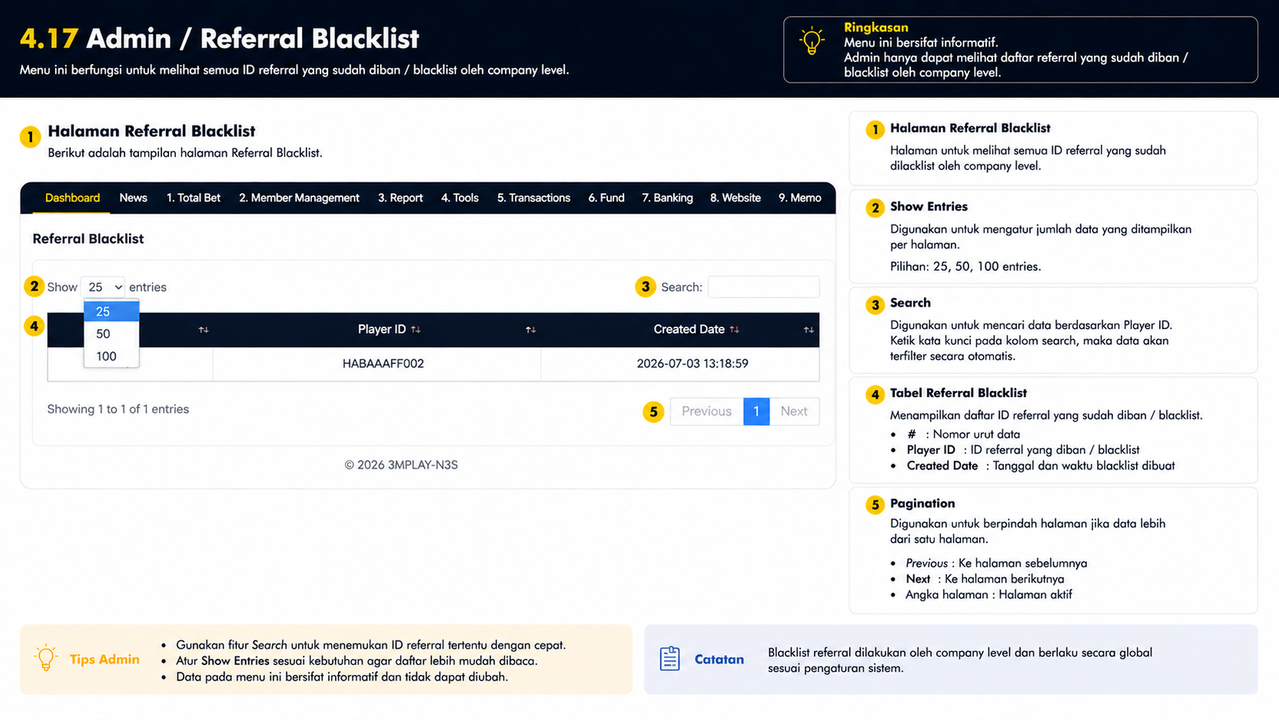The width and height of the screenshot is (1279, 720).
Task: Open the Show entries dropdown
Action: [103, 287]
